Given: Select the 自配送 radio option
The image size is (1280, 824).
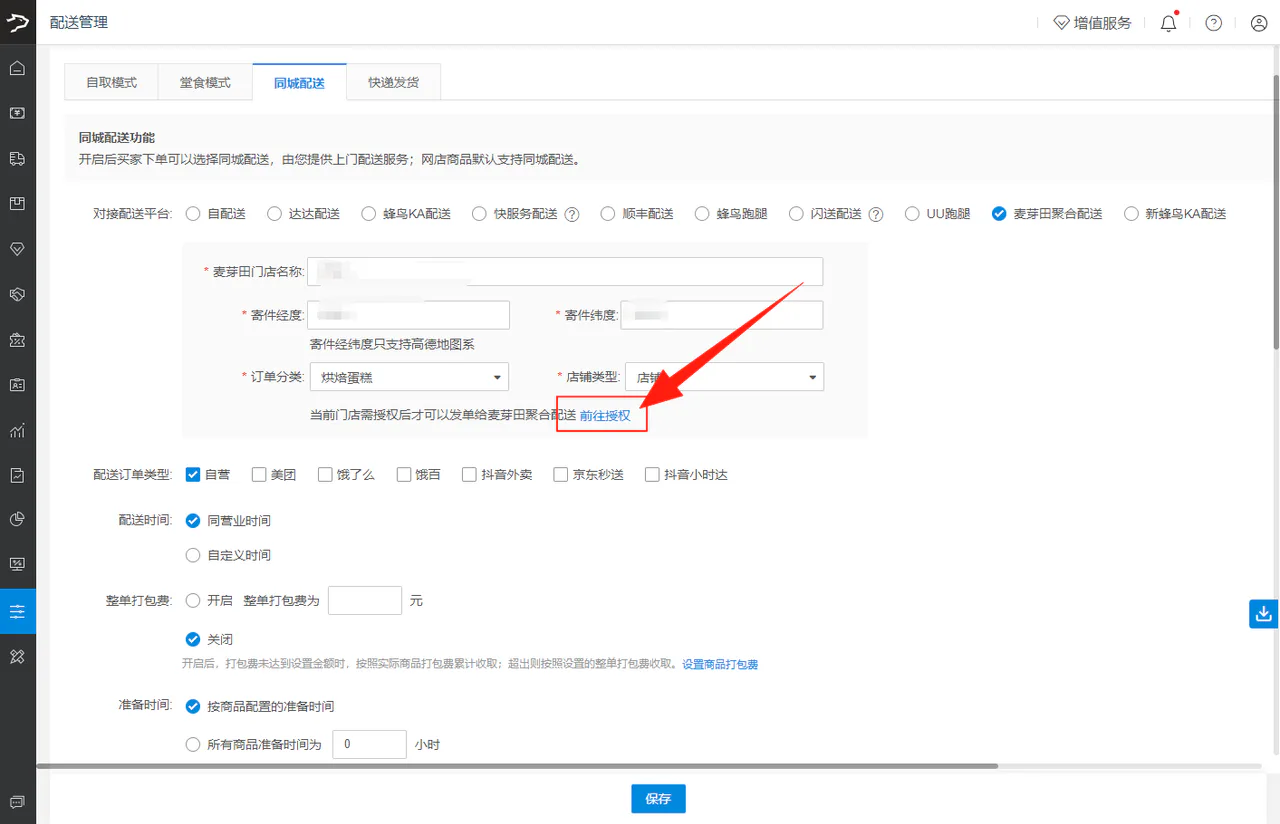Looking at the screenshot, I should 193,214.
